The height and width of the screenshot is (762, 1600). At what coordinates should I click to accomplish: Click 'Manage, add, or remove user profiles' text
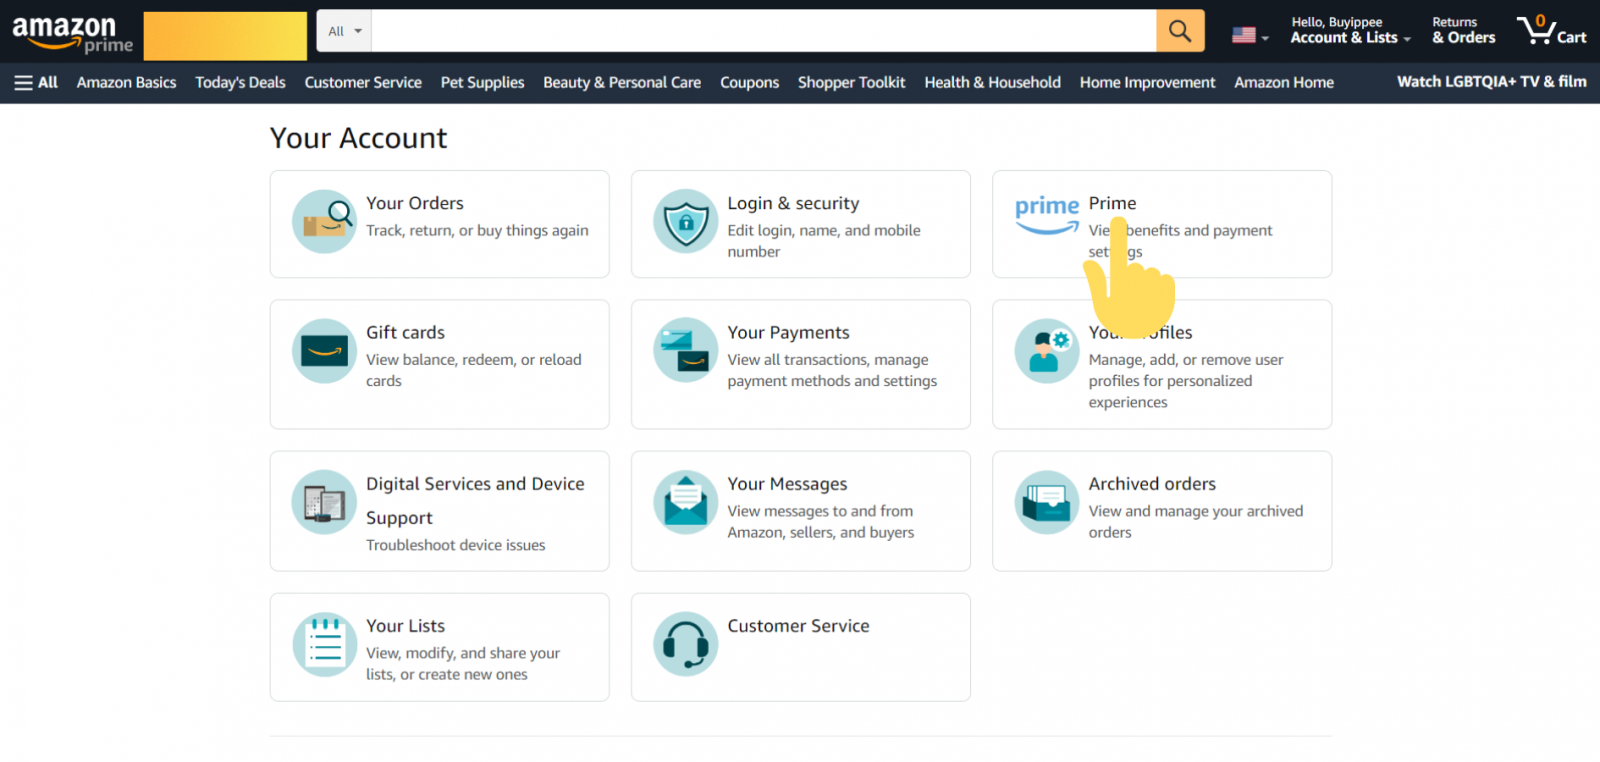click(x=1186, y=381)
